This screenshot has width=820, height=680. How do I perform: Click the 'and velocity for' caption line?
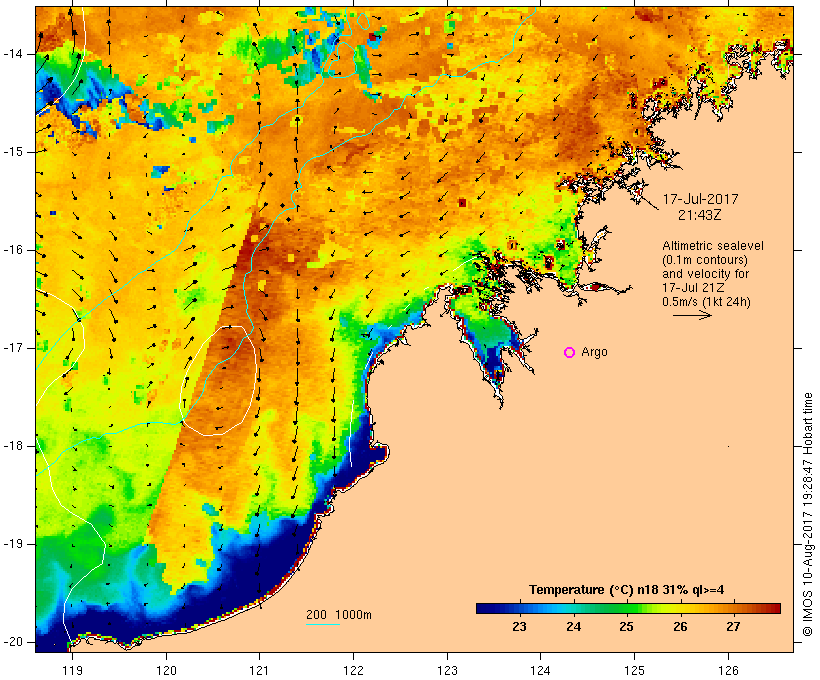point(705,274)
